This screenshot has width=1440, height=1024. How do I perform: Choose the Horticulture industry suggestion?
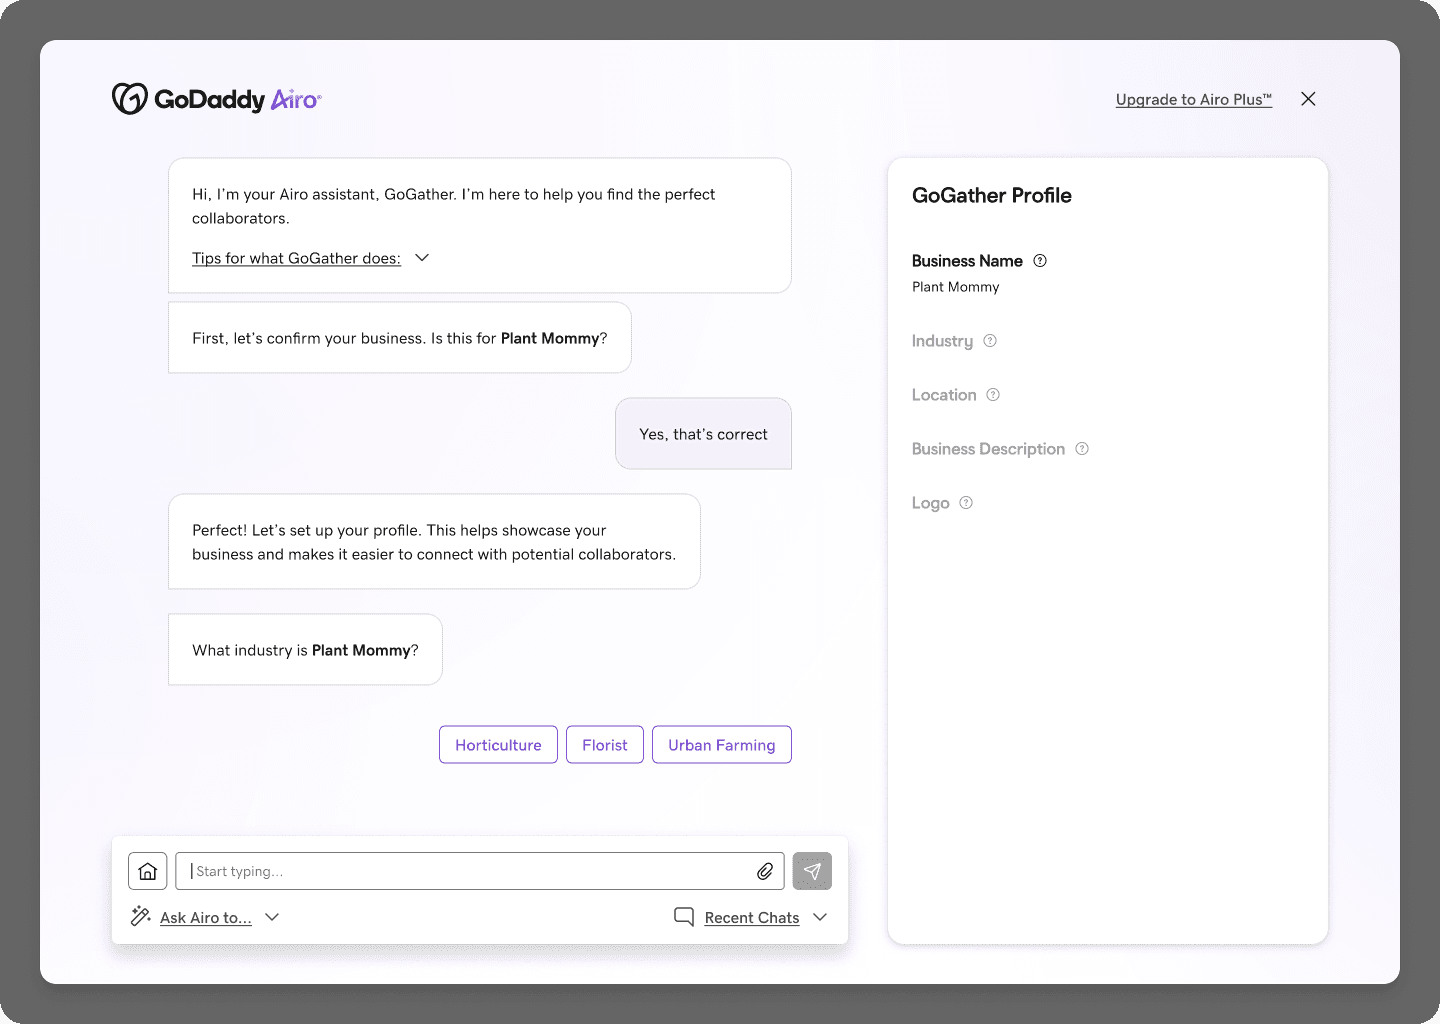pos(498,745)
